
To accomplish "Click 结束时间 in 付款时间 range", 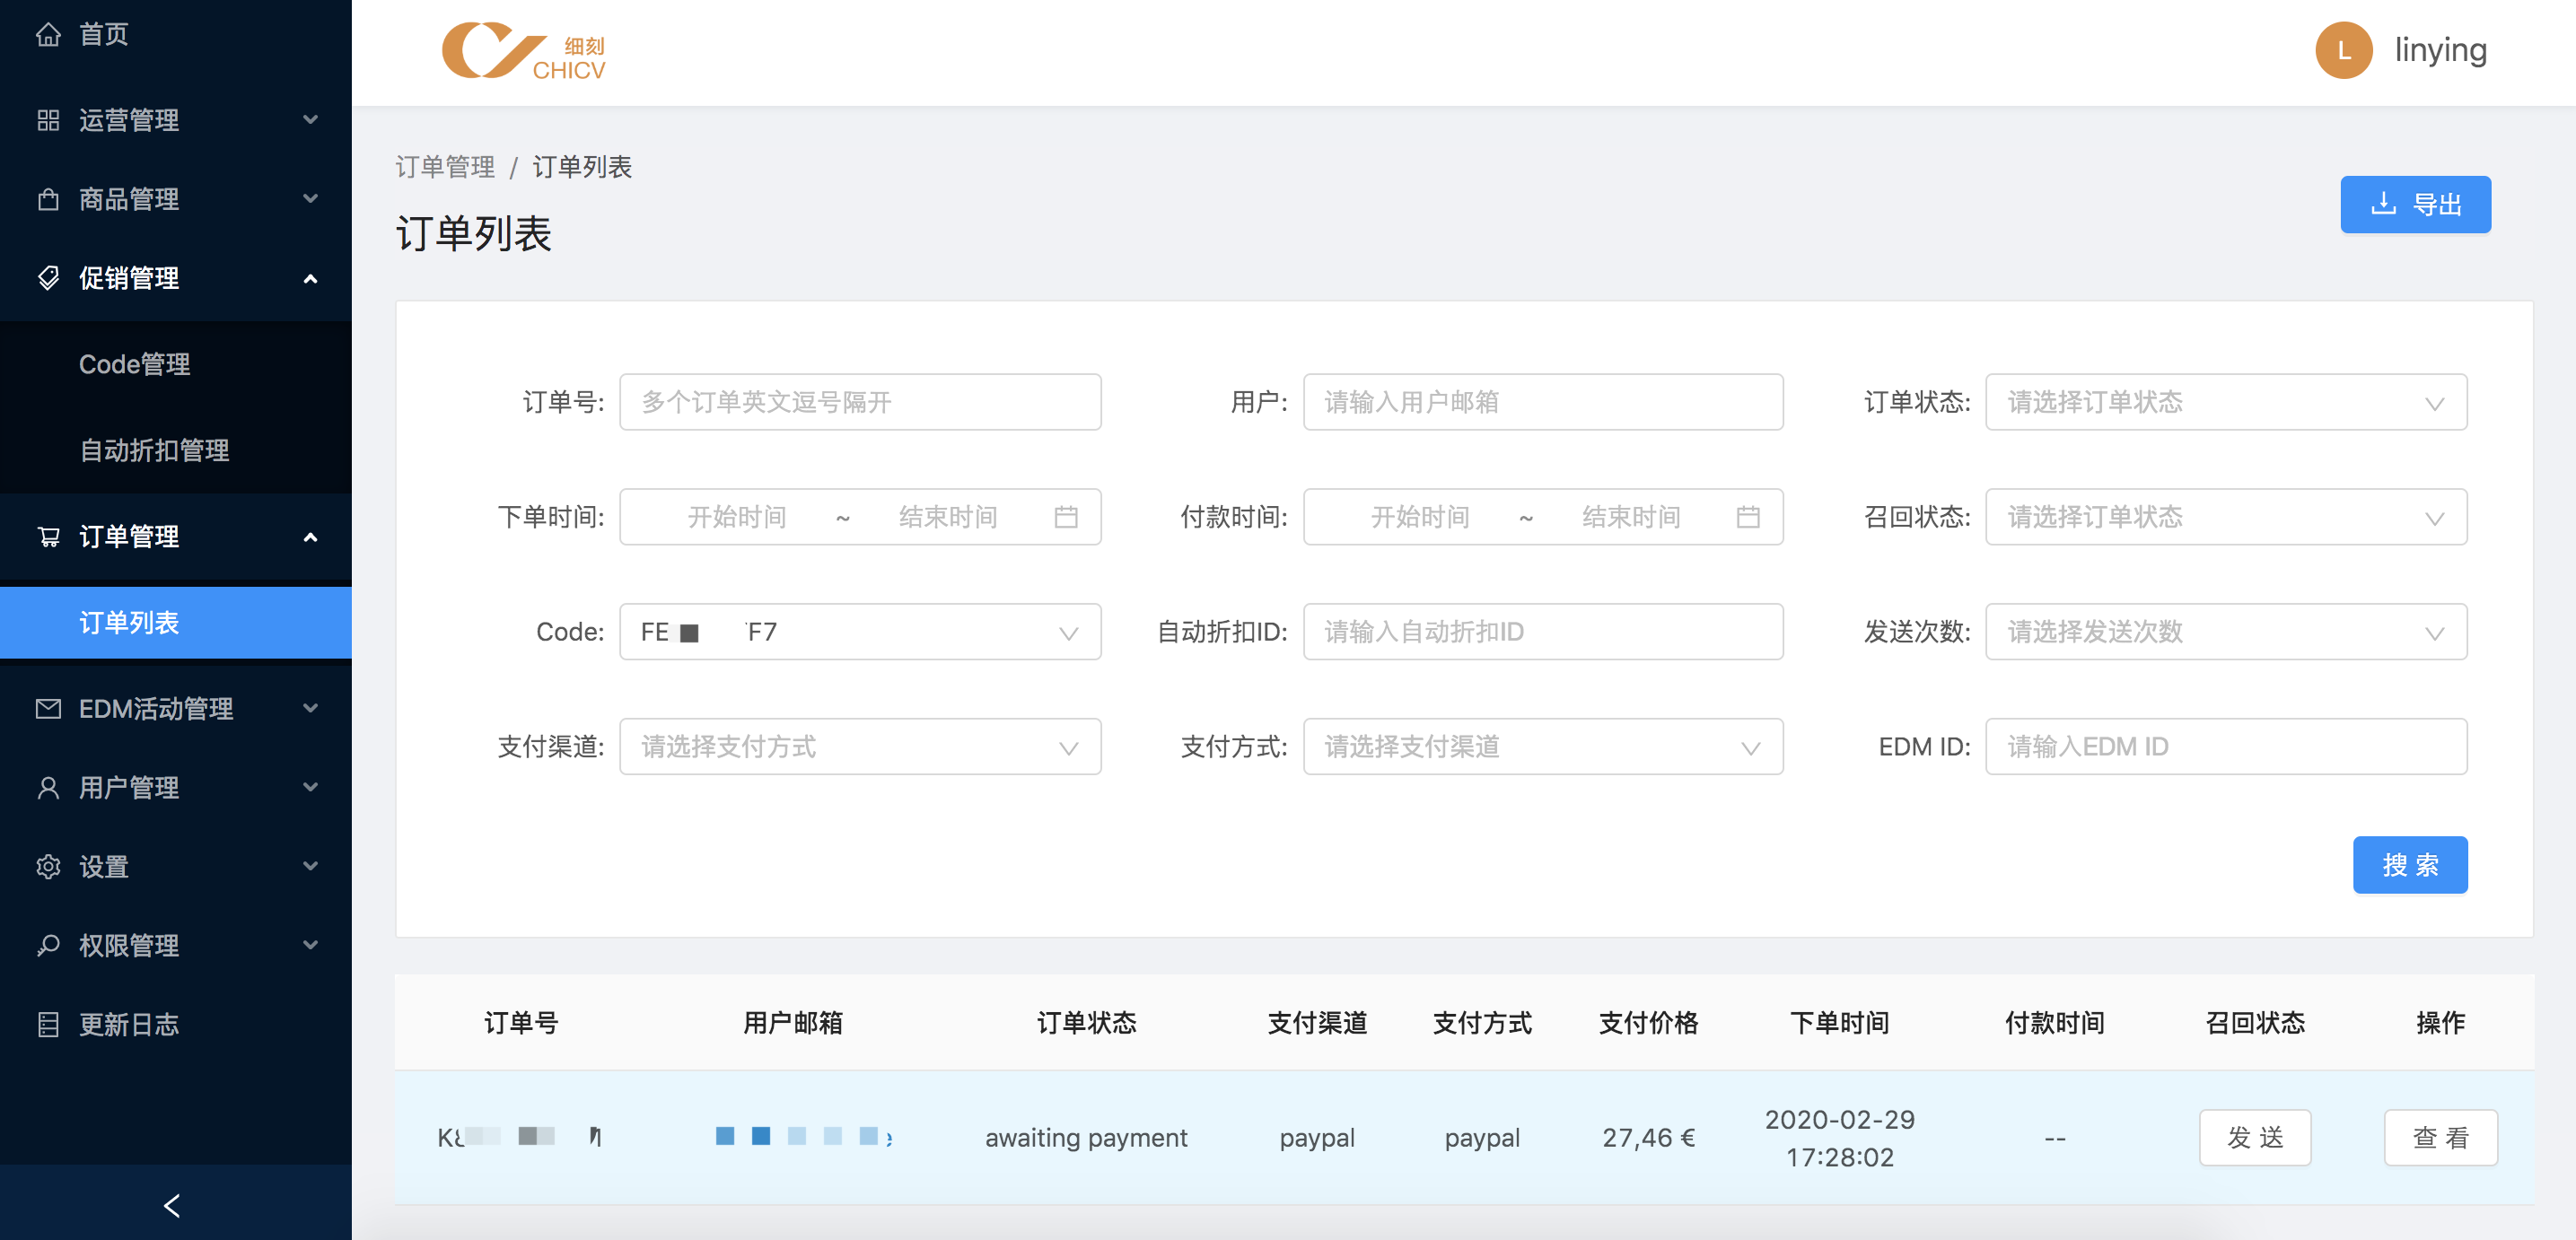I will pos(1631,517).
